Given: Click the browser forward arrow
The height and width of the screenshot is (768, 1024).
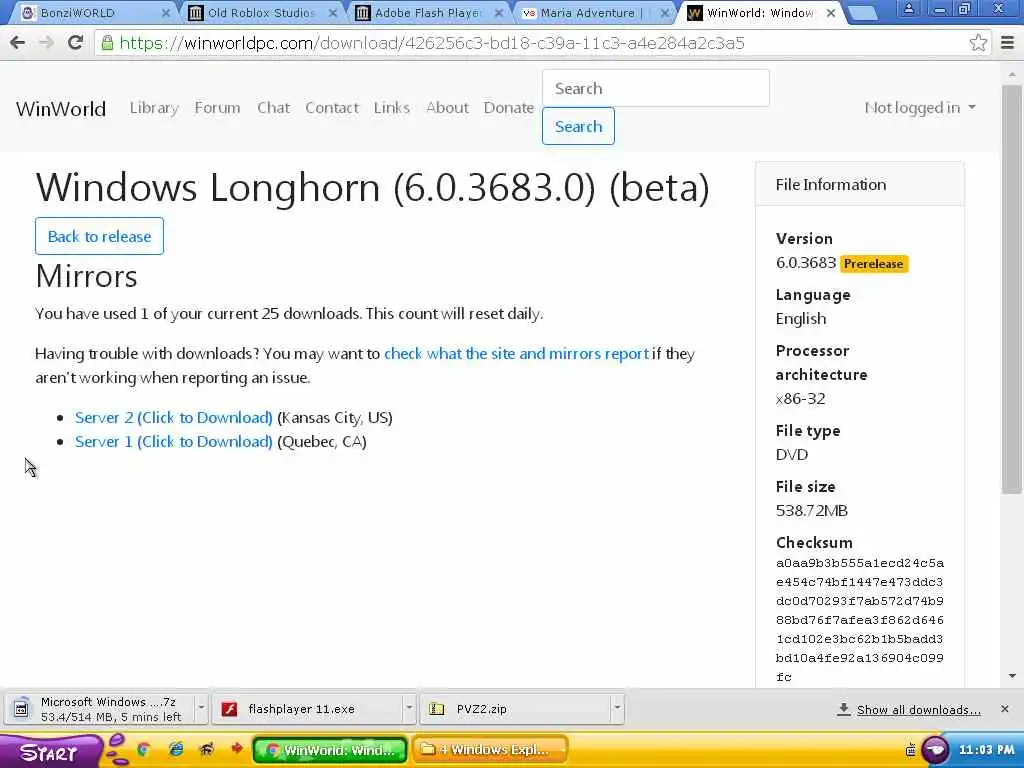Looking at the screenshot, I should [x=46, y=43].
